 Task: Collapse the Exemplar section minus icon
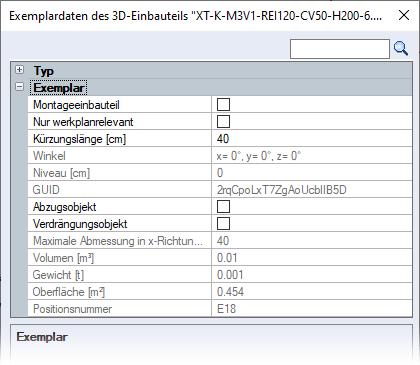[x=20, y=87]
